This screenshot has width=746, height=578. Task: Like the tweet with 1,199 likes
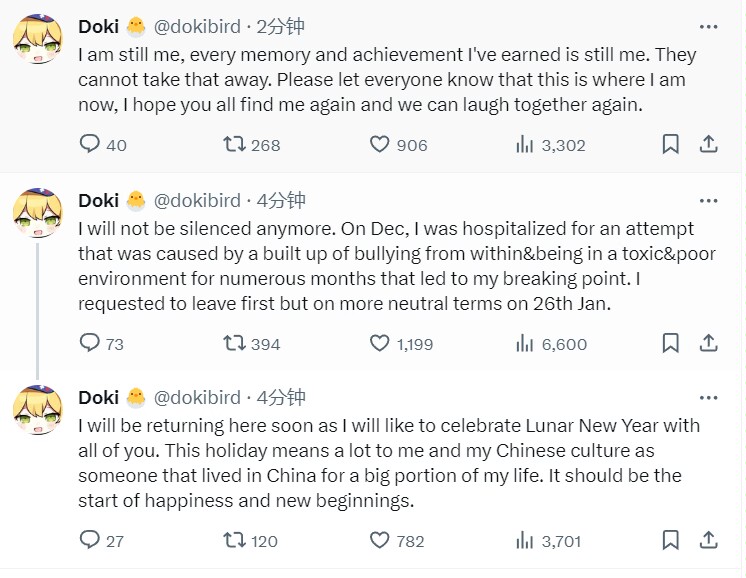coord(380,344)
